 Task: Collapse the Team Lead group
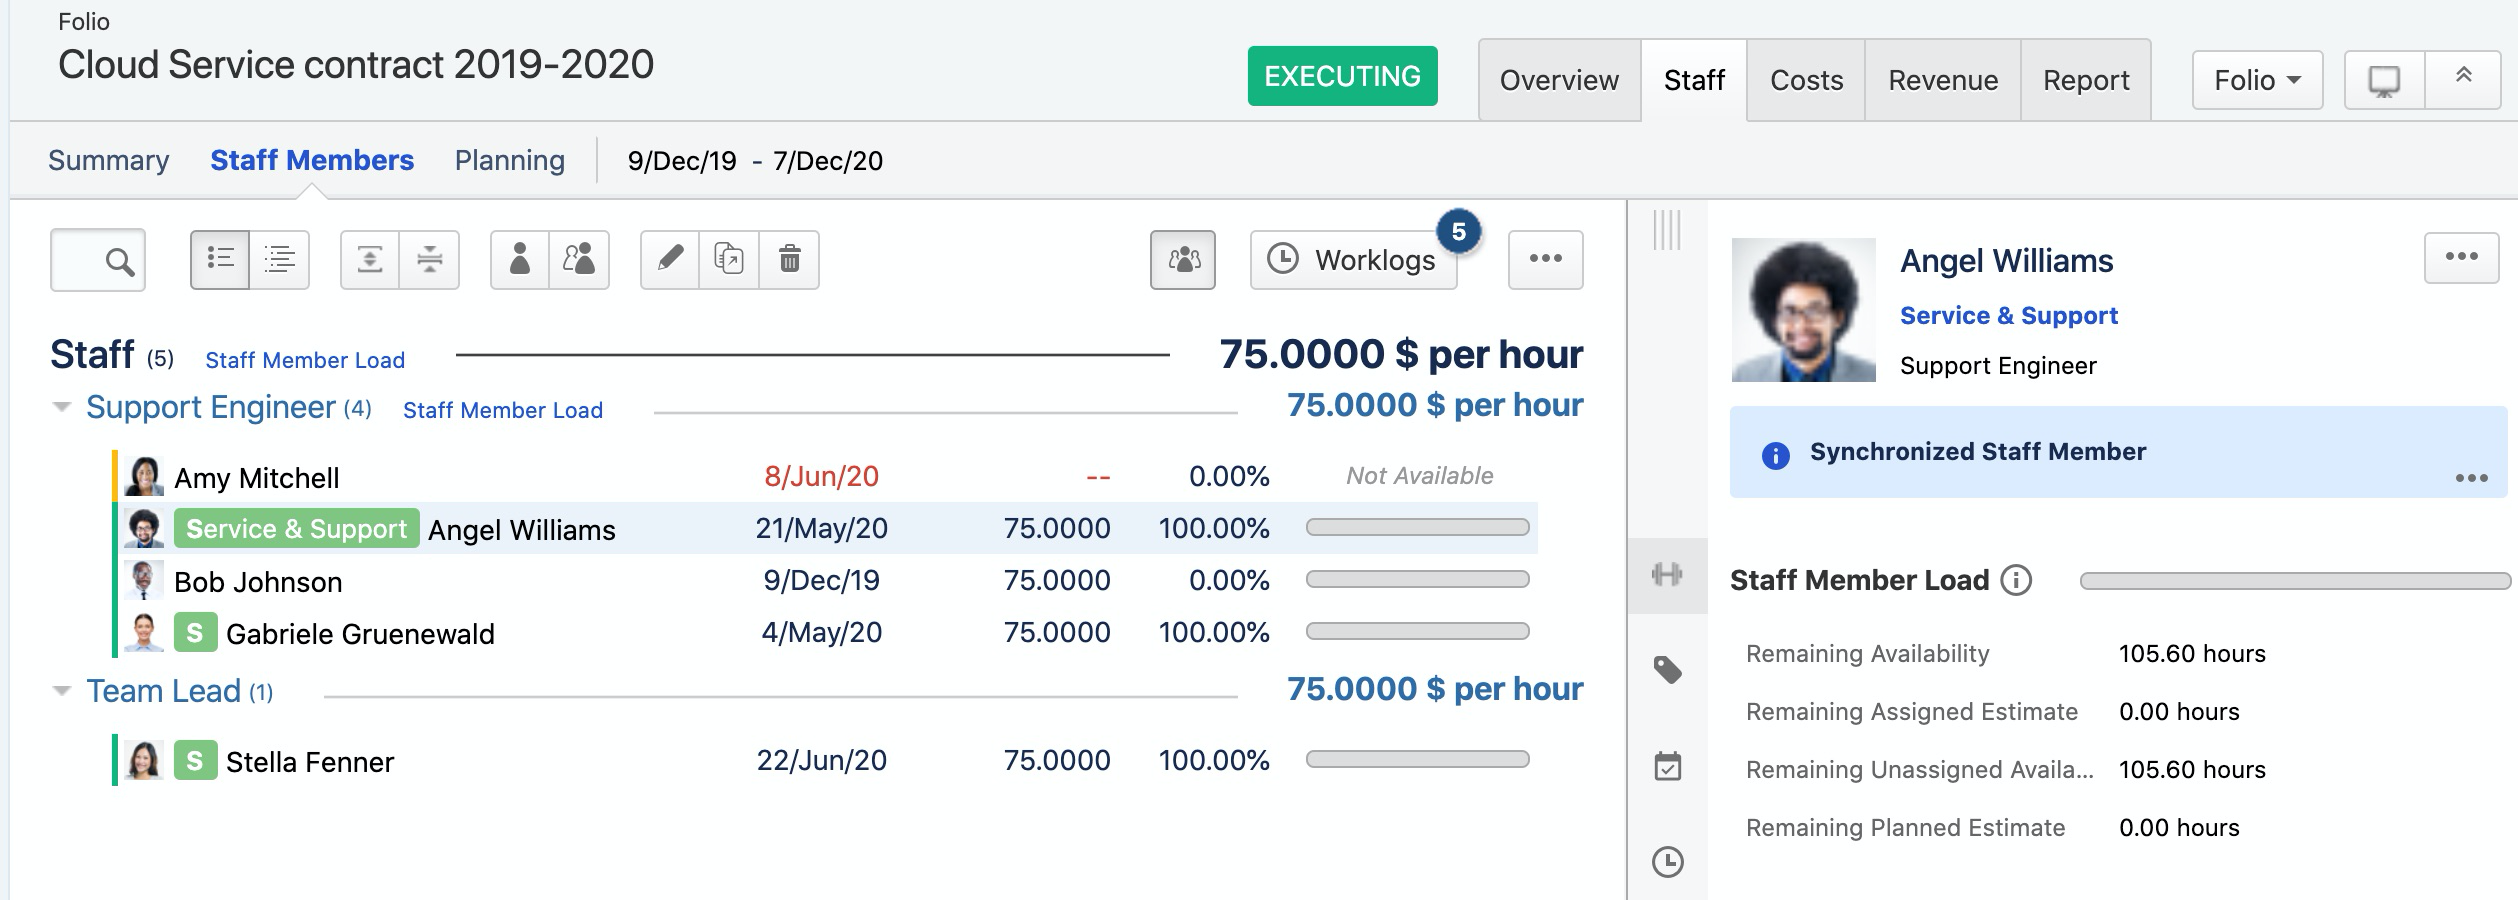(x=62, y=692)
